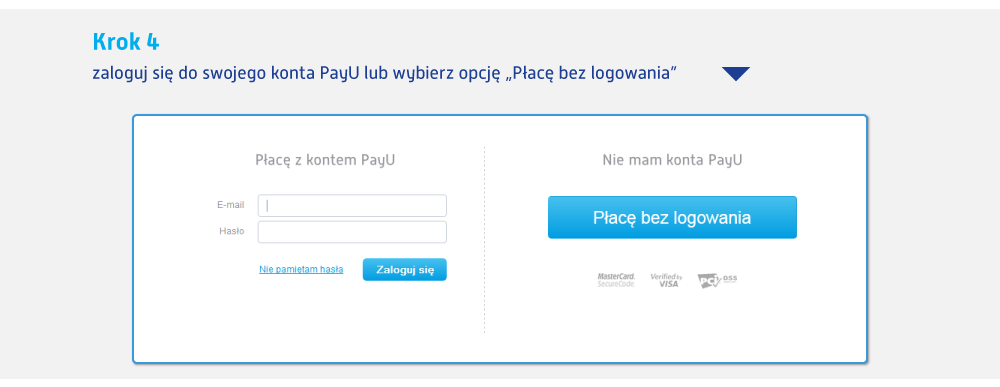Click the 'Zaloguj się' button
Viewport: 1000px width, 387px height.
(405, 270)
